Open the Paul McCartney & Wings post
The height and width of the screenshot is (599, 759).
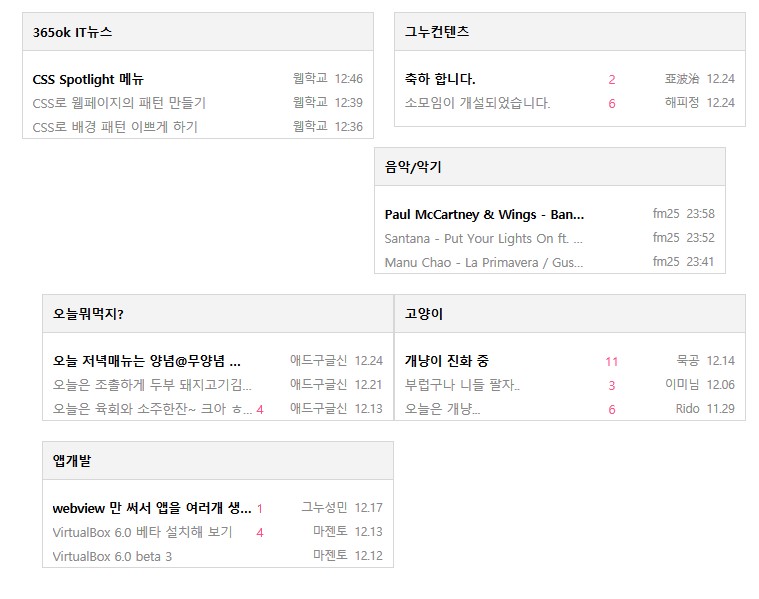tap(484, 214)
